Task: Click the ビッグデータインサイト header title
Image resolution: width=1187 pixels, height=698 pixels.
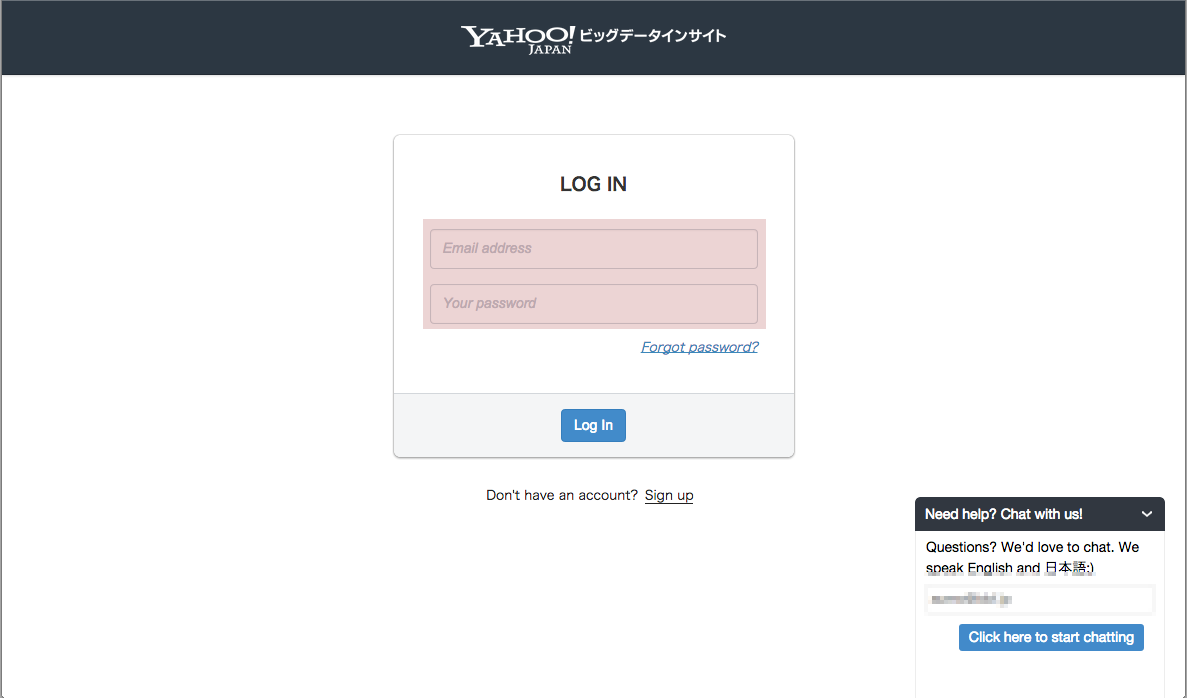Action: coord(653,36)
